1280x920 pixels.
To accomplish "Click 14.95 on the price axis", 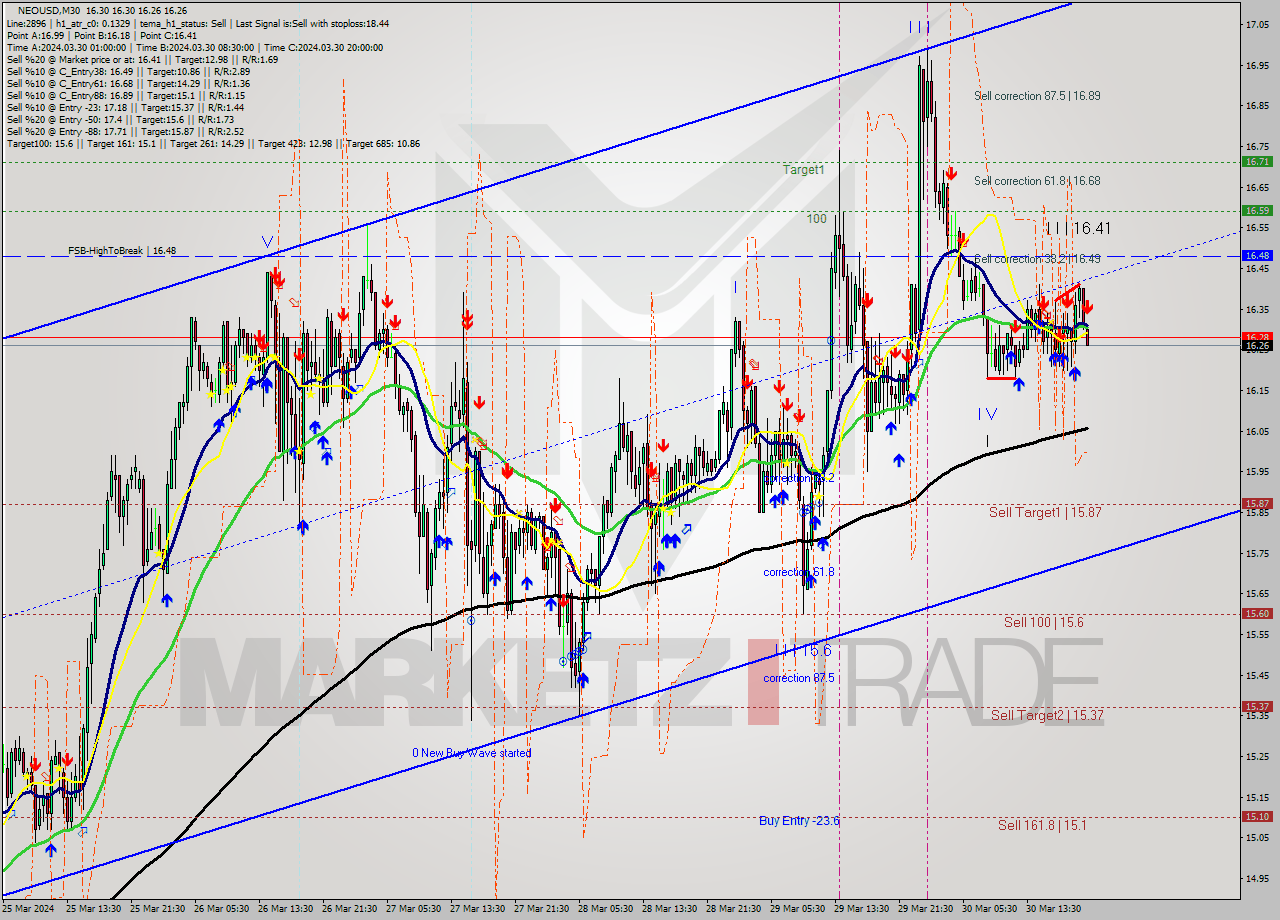I will (x=1257, y=879).
